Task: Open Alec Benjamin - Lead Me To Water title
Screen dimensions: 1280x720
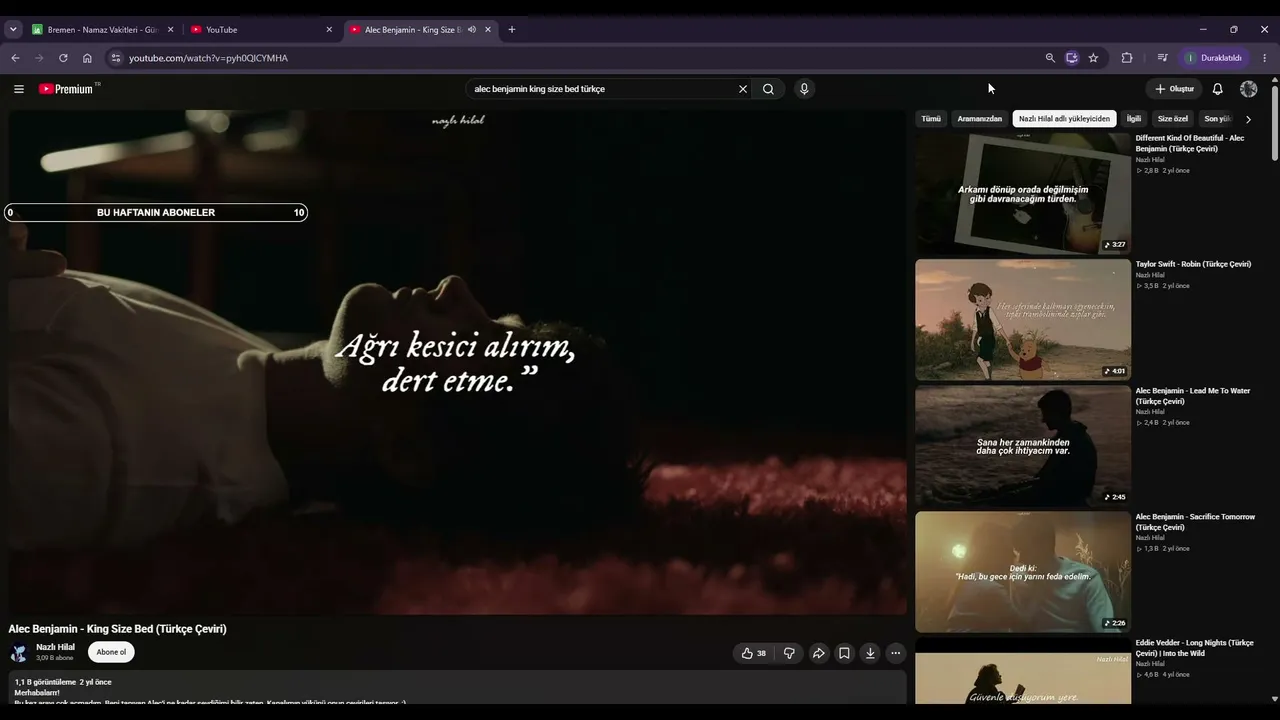Action: pos(1193,396)
